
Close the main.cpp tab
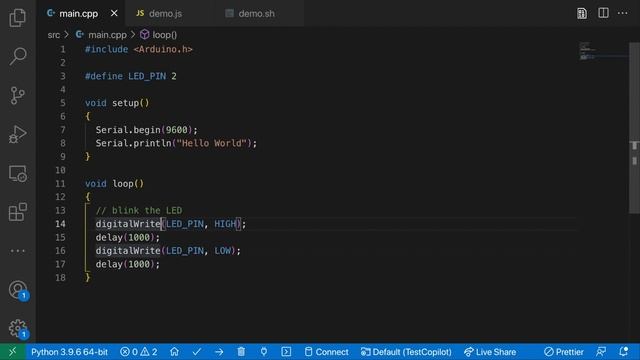pos(114,13)
